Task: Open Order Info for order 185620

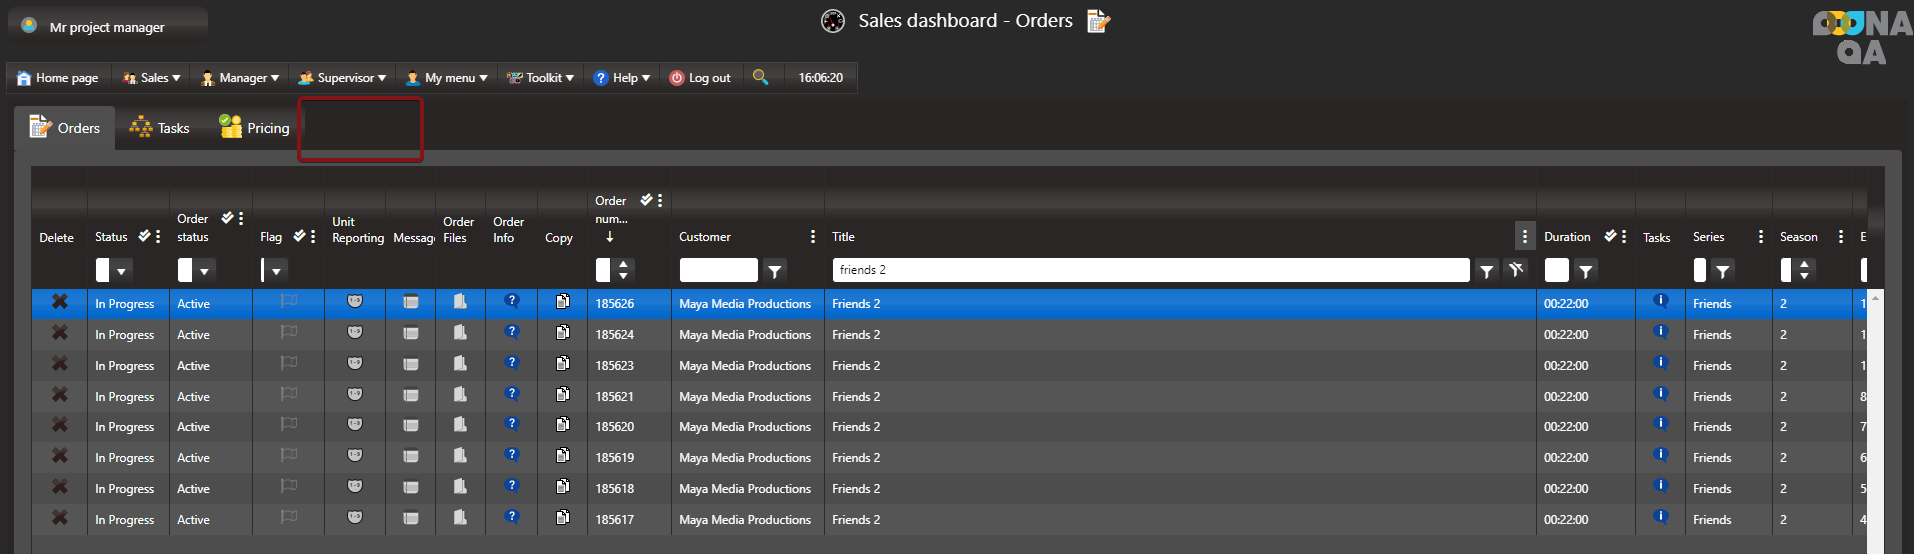Action: point(512,424)
